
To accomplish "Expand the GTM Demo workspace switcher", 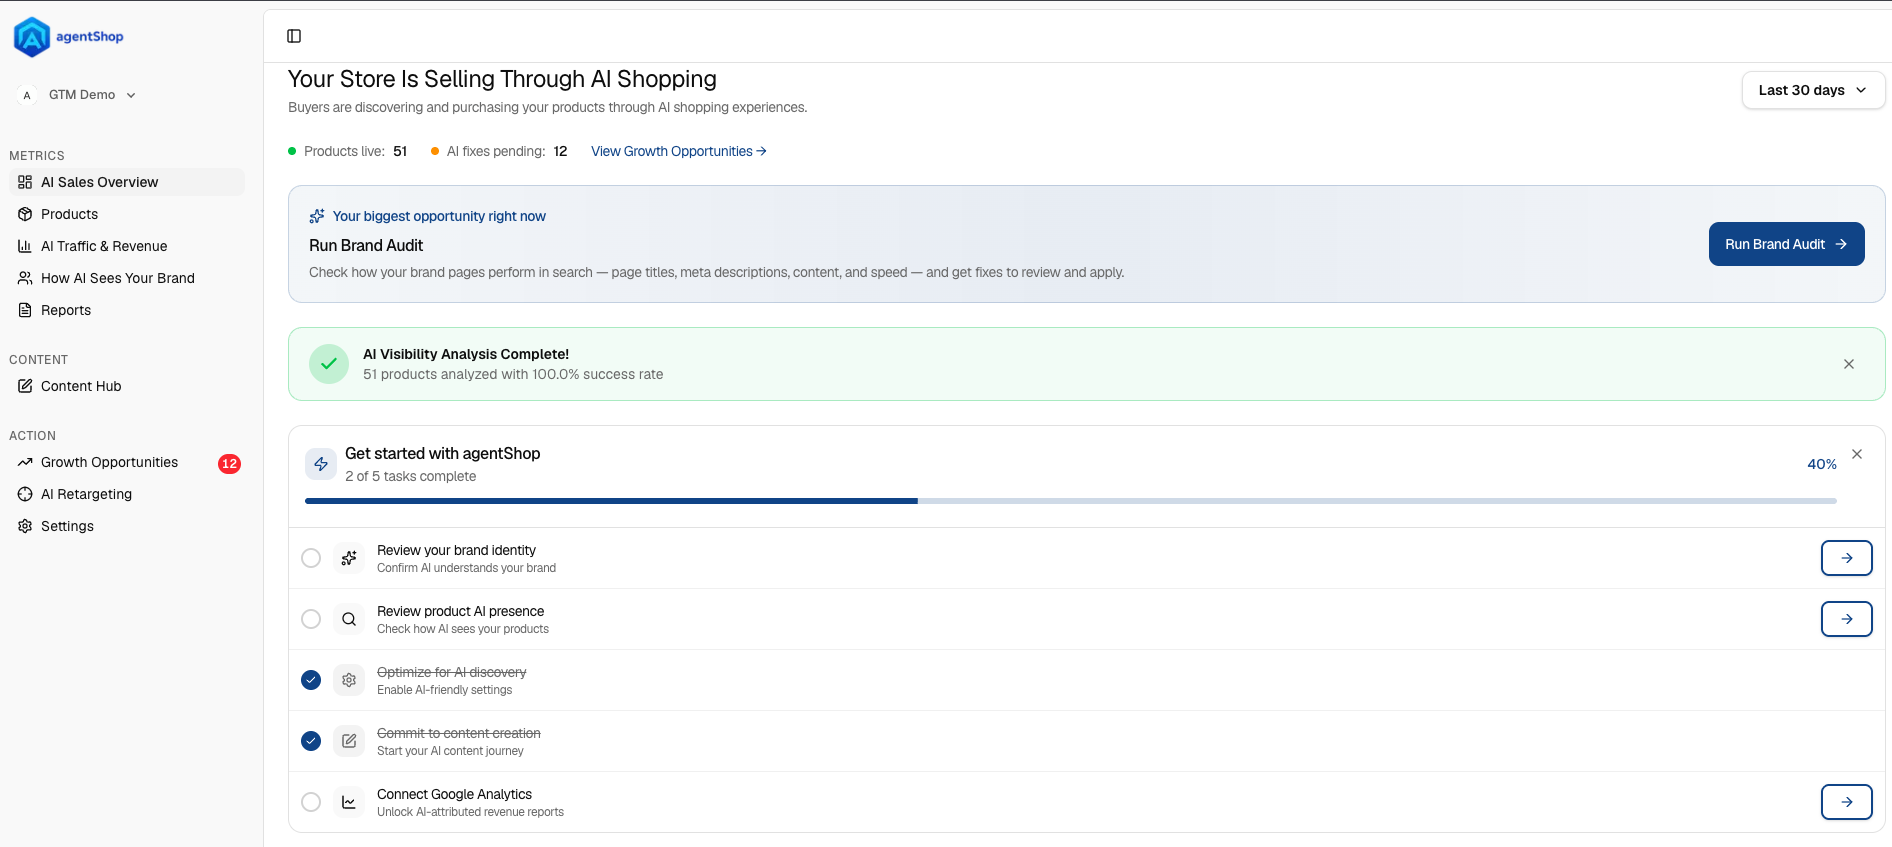I will [x=78, y=95].
